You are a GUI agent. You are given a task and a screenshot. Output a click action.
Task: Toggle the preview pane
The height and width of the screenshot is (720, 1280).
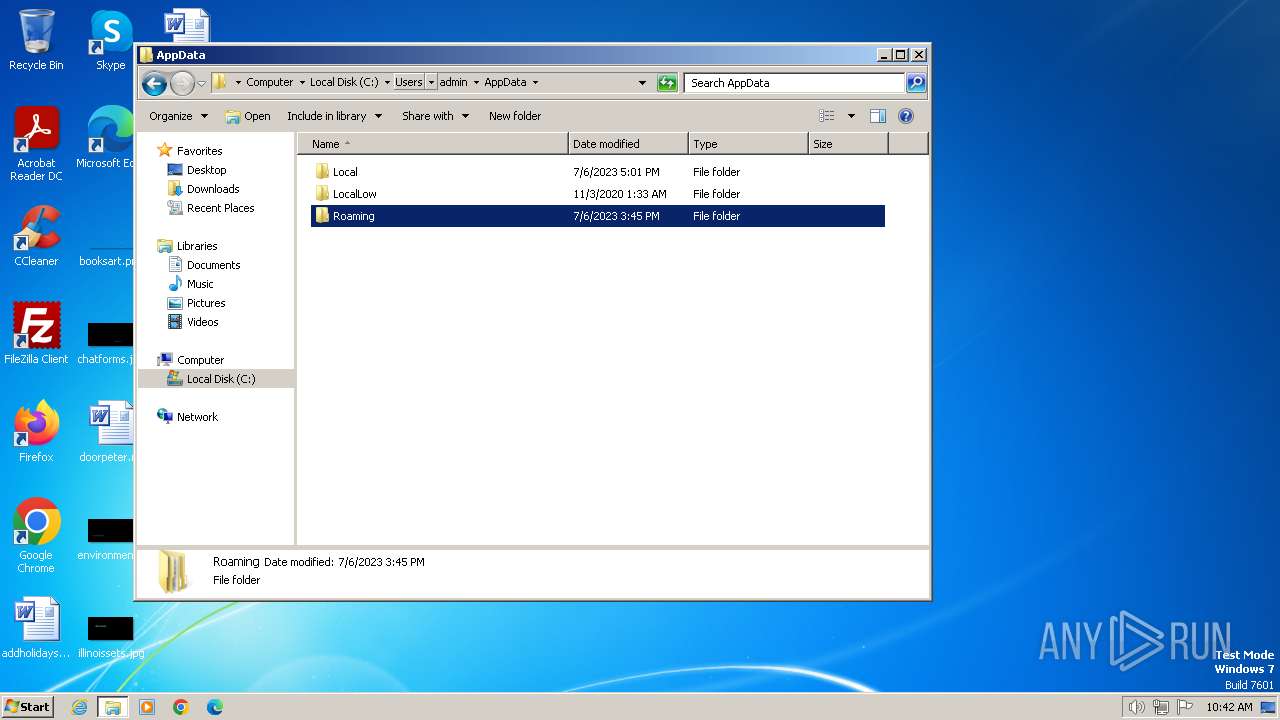point(878,116)
